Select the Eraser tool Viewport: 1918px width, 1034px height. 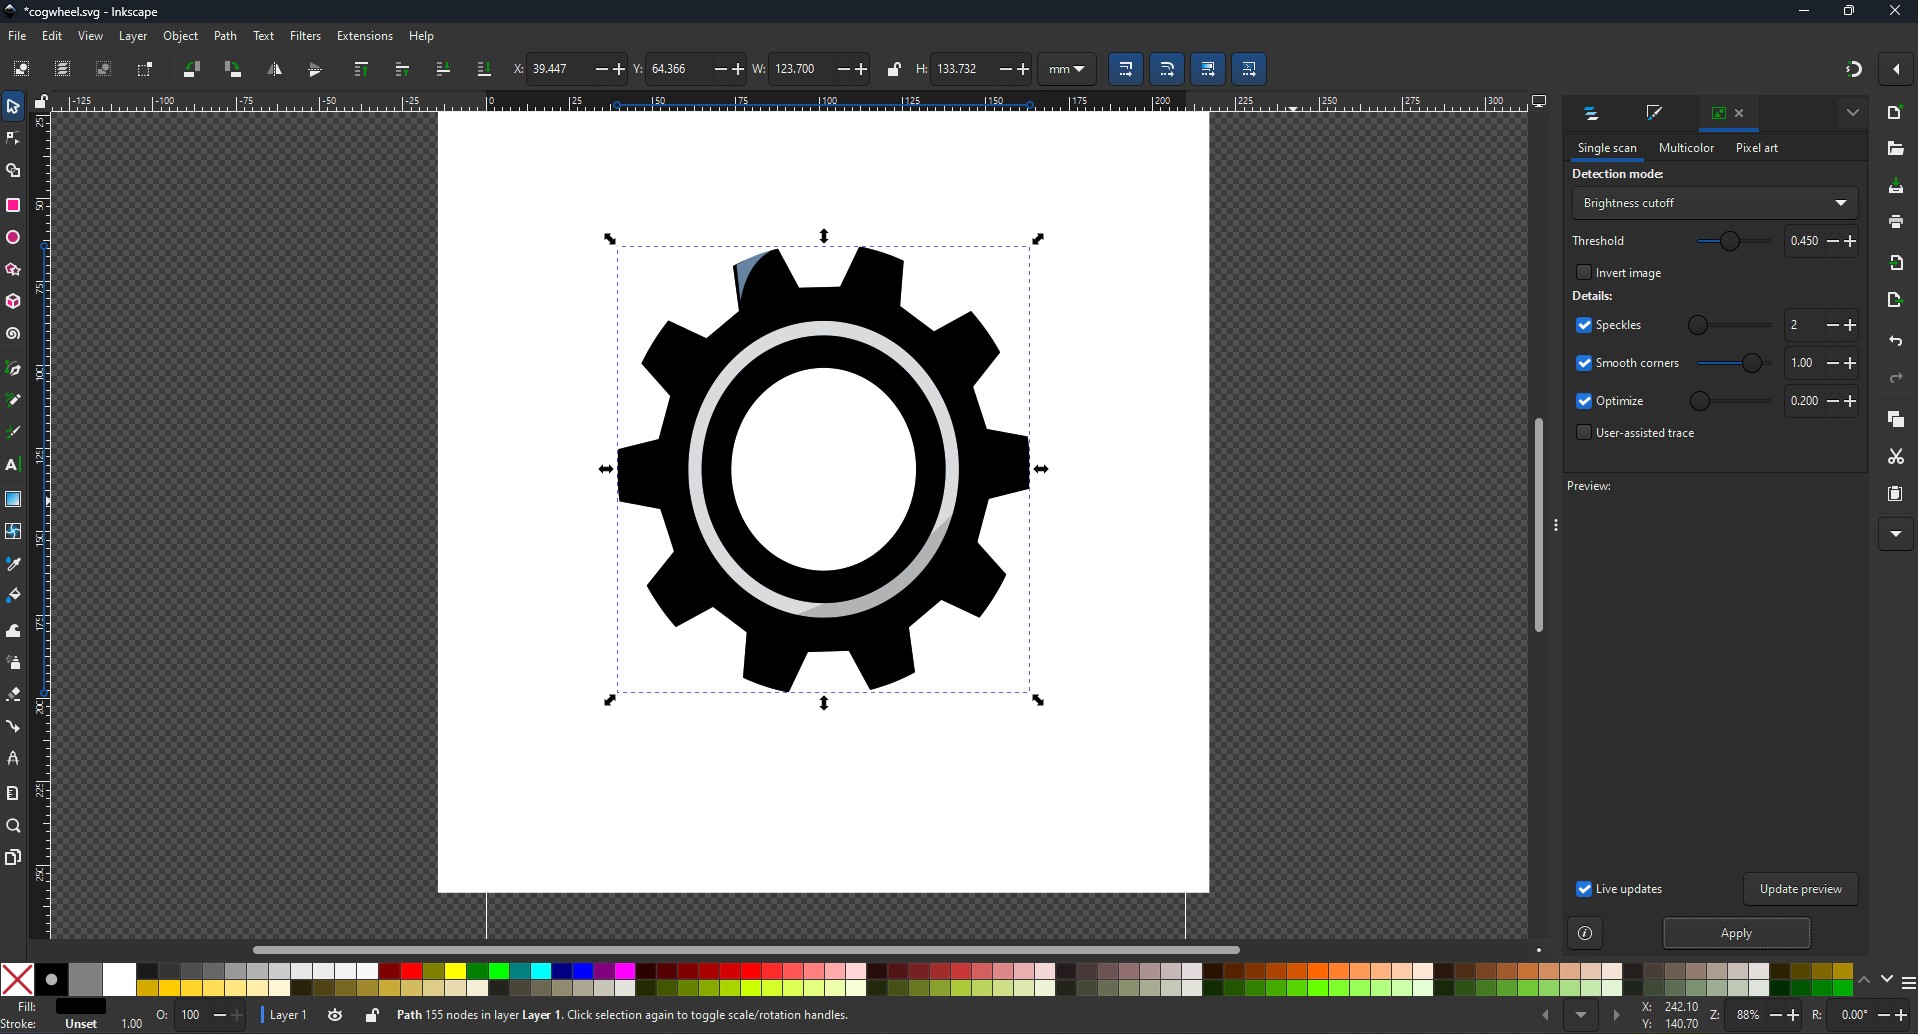point(13,694)
